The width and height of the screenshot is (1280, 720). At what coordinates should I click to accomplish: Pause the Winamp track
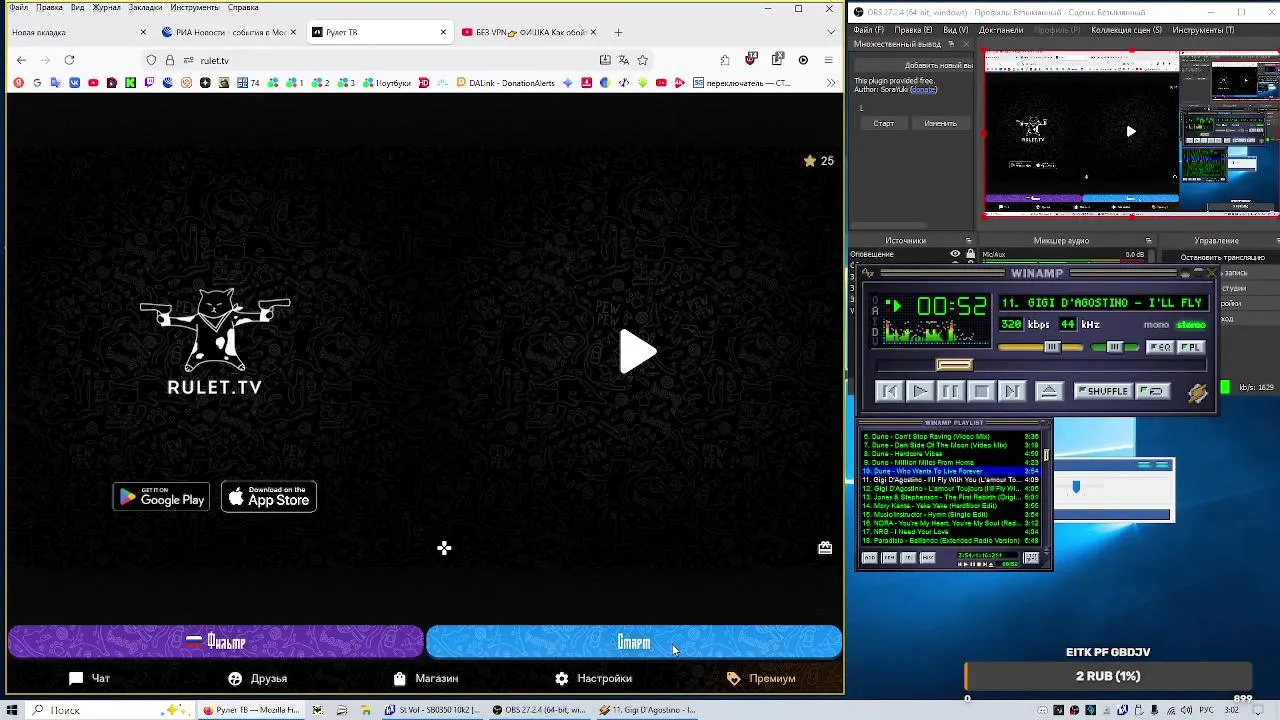[950, 391]
